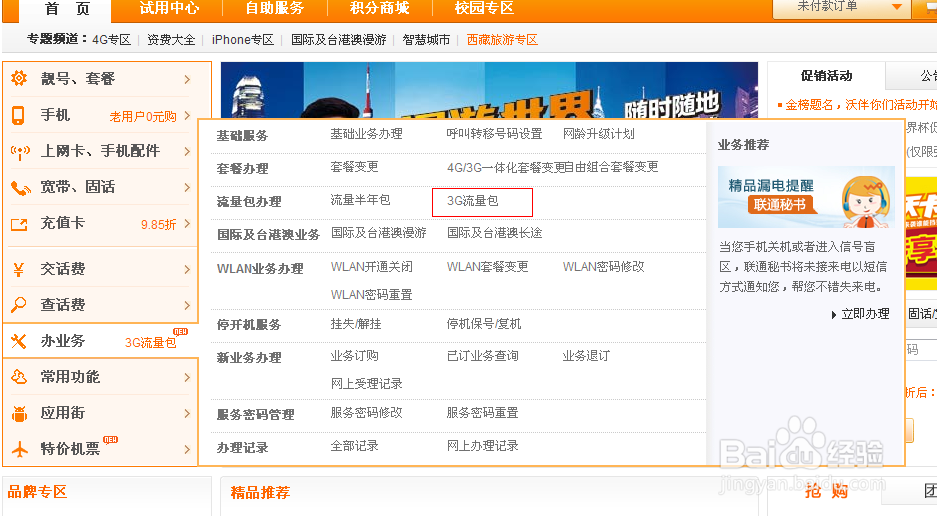Open the 智慧城市 link
This screenshot has height=516, width=937.
coord(426,40)
